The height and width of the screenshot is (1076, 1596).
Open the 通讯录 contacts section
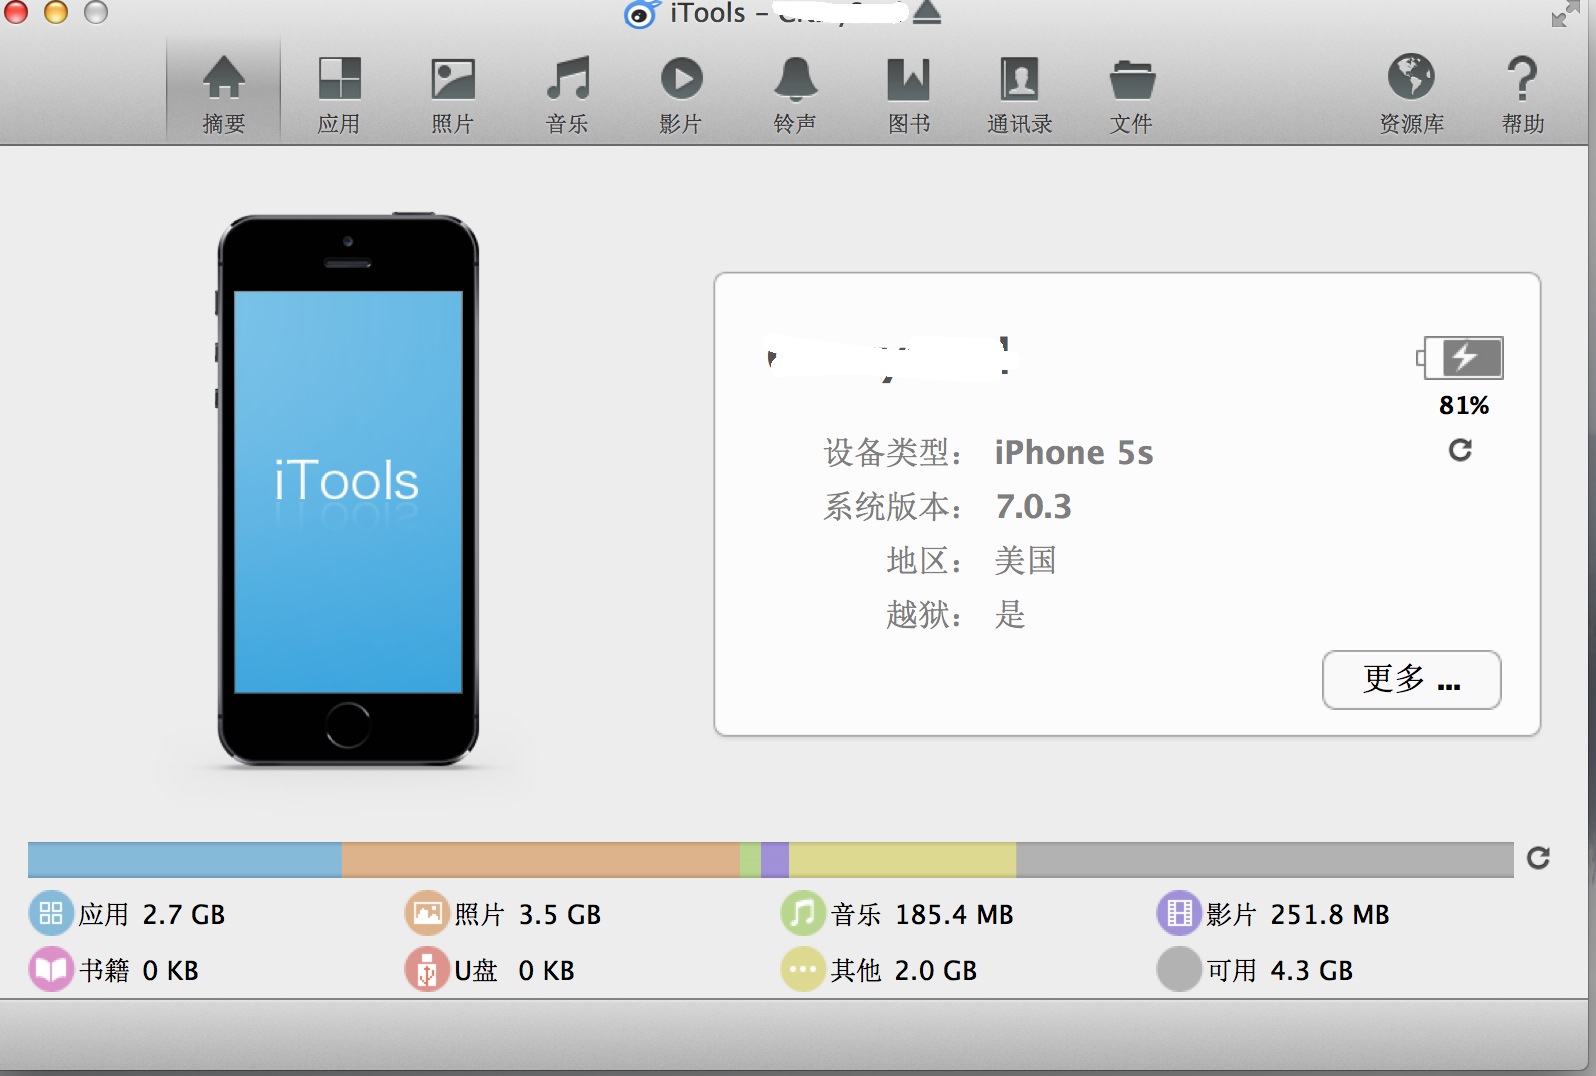point(1020,94)
